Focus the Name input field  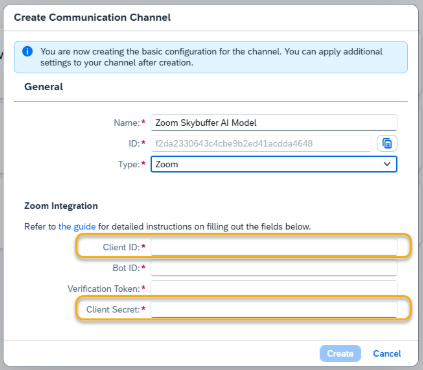coord(274,123)
